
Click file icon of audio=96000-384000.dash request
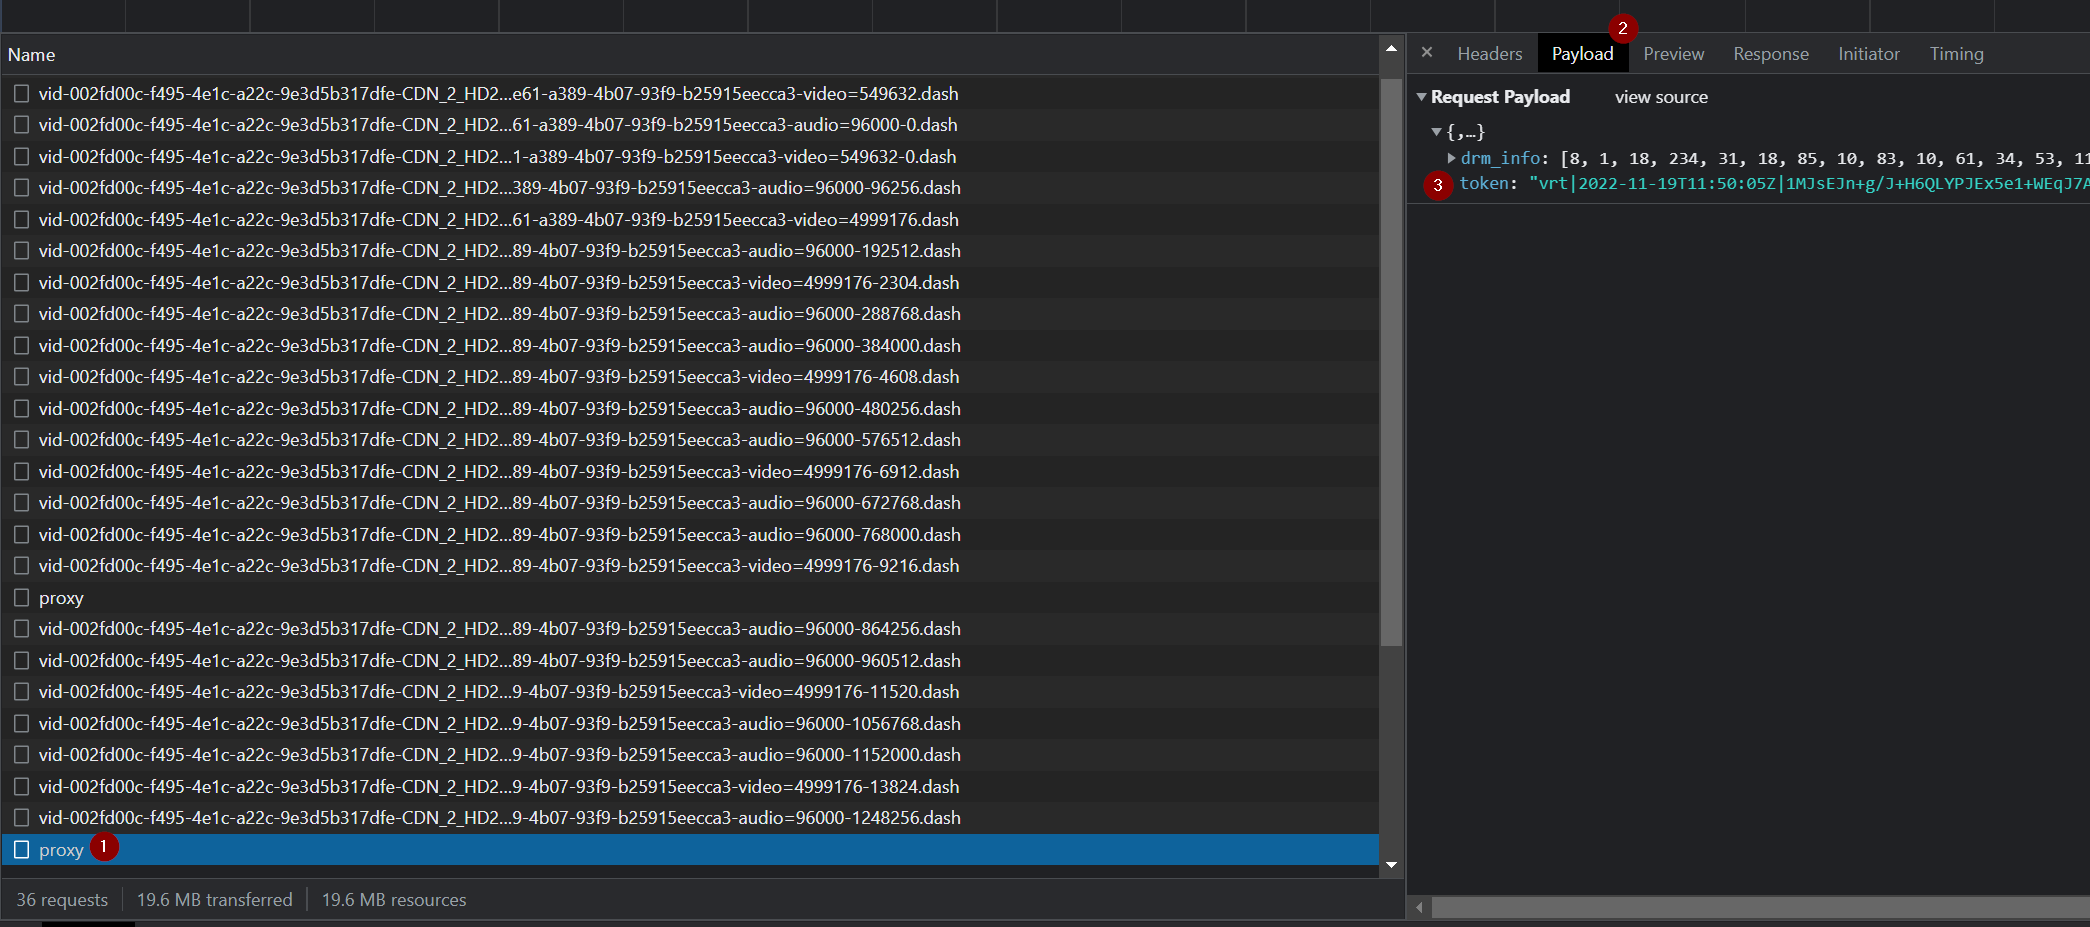pyautogui.click(x=21, y=346)
